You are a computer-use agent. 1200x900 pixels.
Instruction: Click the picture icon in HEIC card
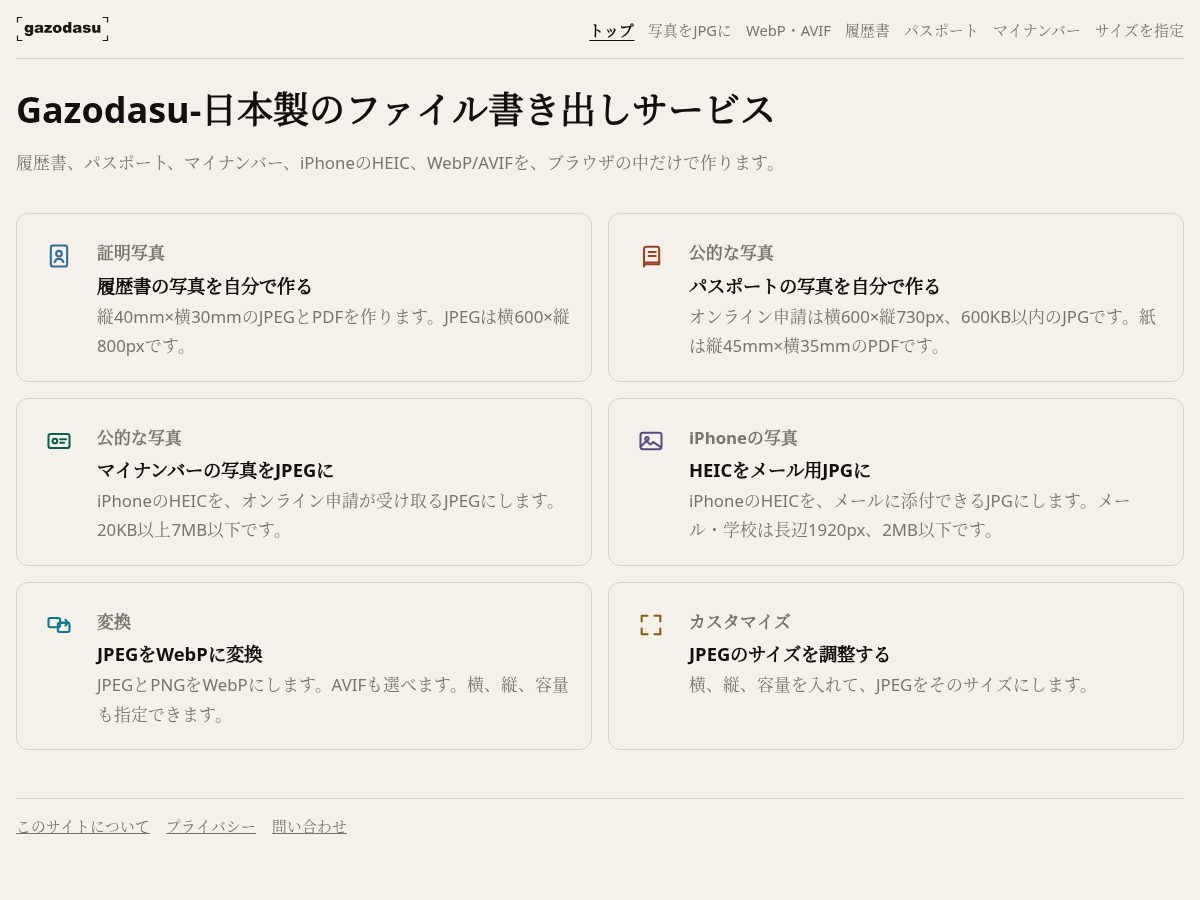click(x=651, y=441)
